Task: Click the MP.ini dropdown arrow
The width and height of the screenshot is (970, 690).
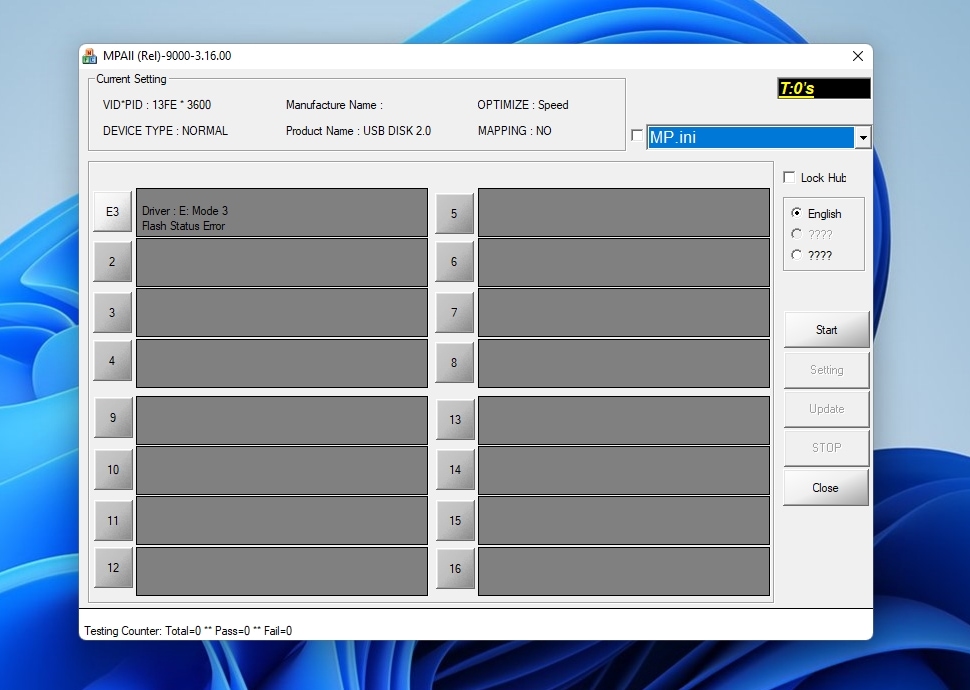Action: tap(862, 137)
